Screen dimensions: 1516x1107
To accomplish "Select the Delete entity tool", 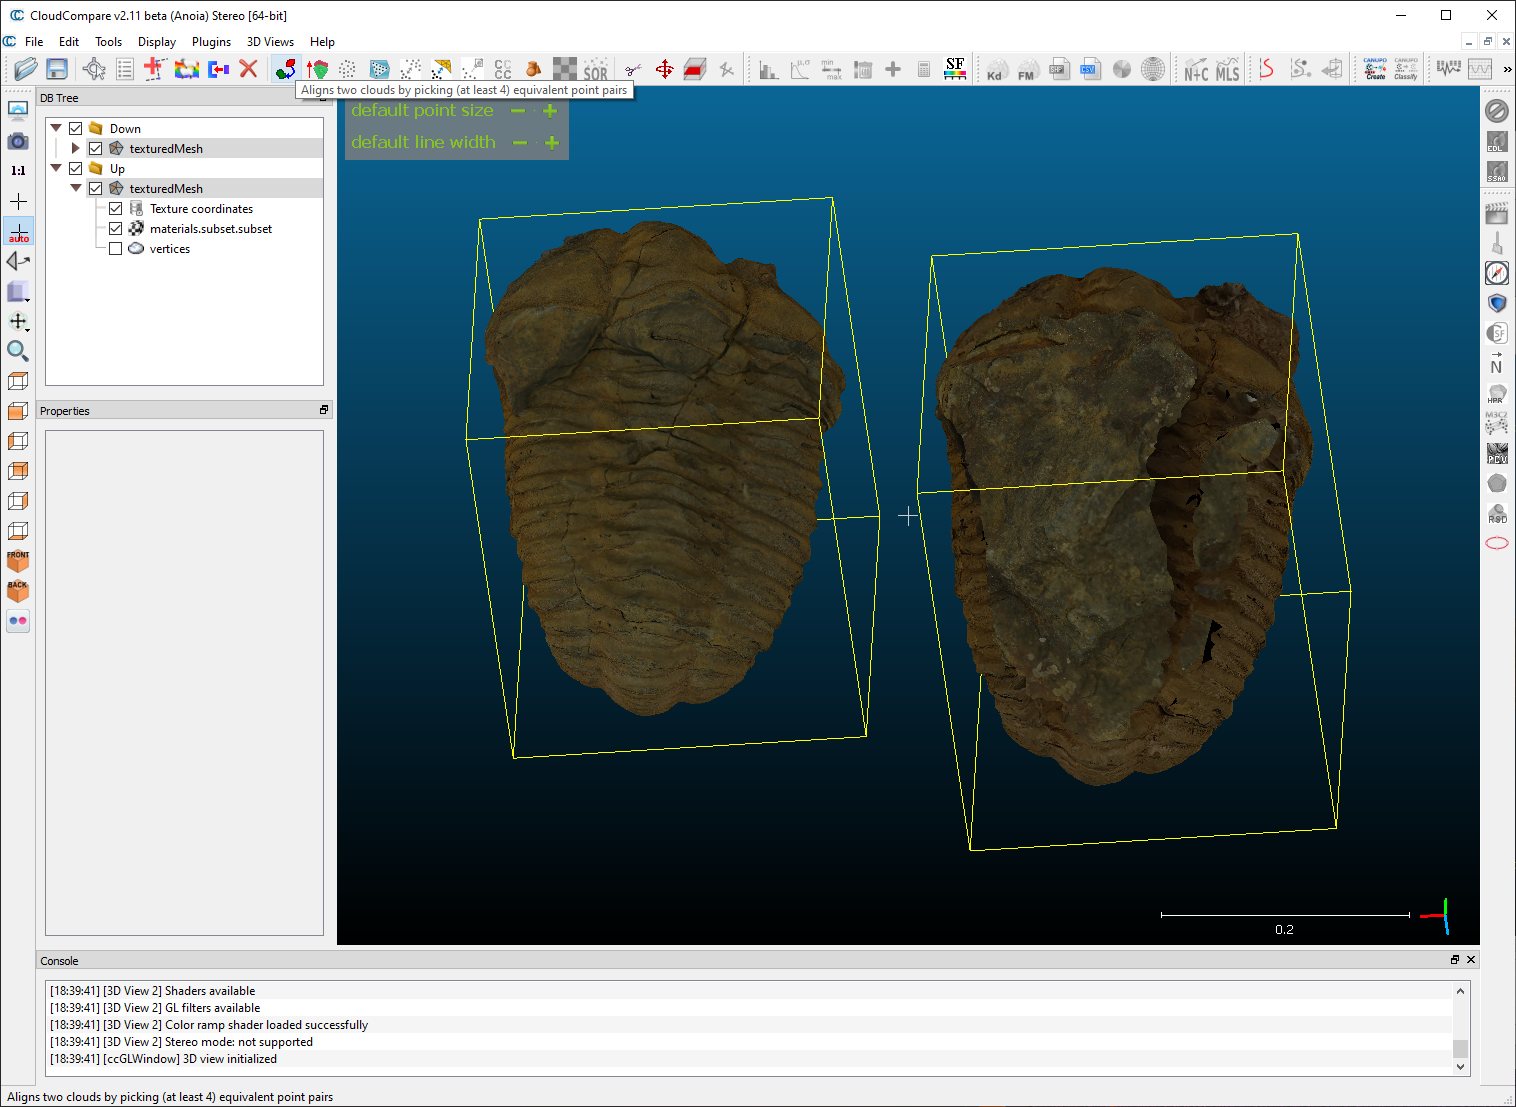I will point(249,68).
